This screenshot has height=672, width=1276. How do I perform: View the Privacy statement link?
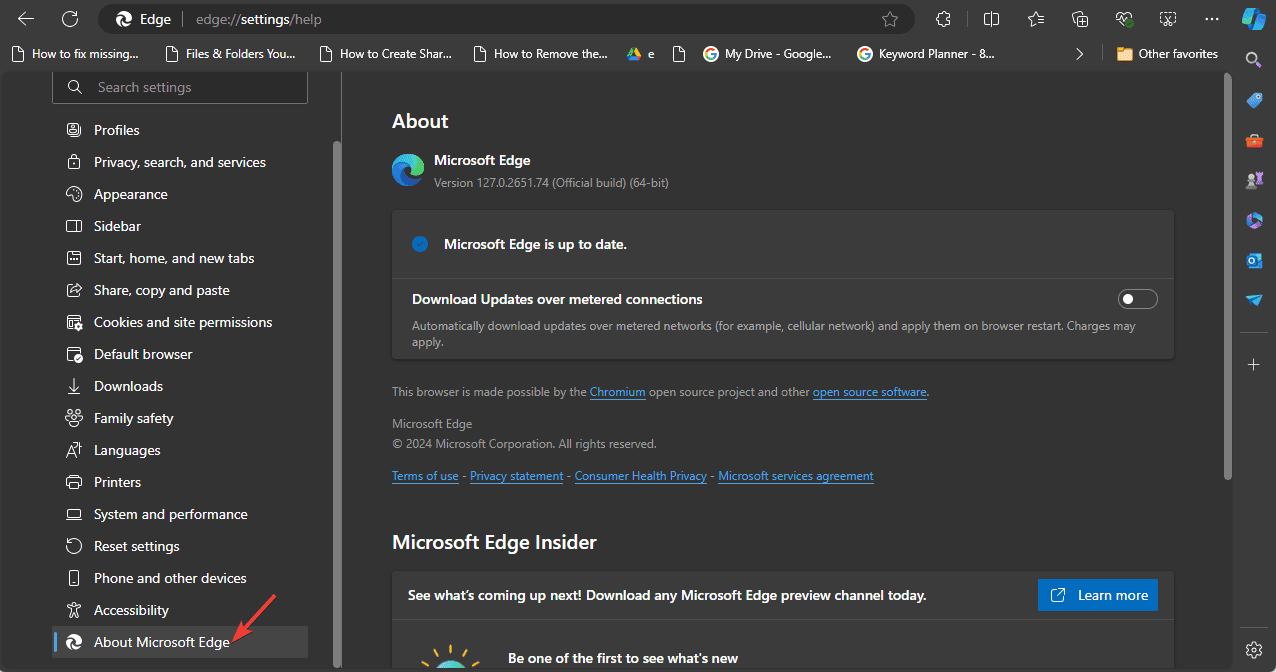[x=516, y=476]
